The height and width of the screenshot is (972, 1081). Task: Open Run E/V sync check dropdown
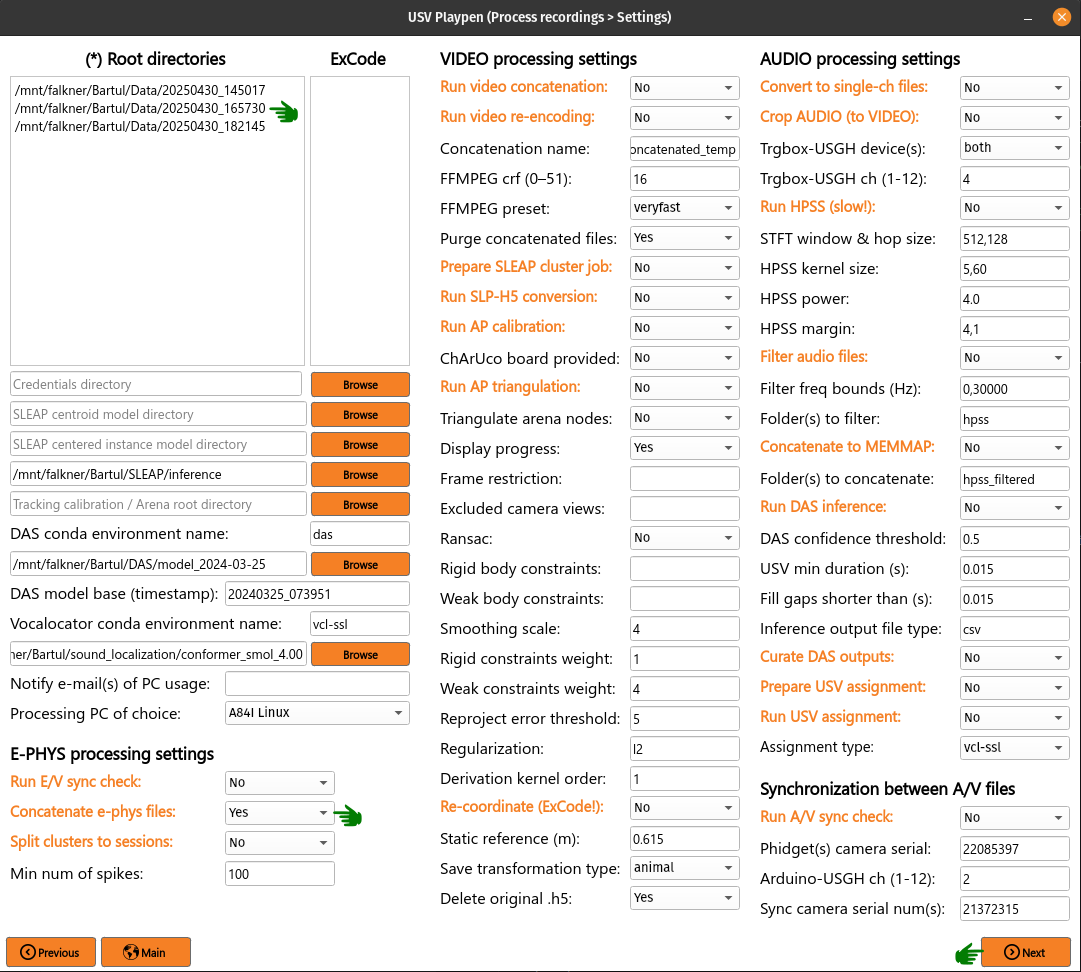(x=279, y=782)
